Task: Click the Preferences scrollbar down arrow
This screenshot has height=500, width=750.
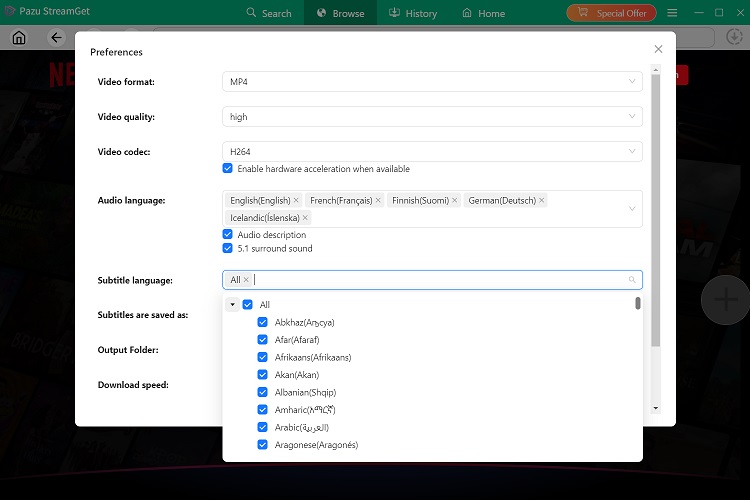Action: 656,408
